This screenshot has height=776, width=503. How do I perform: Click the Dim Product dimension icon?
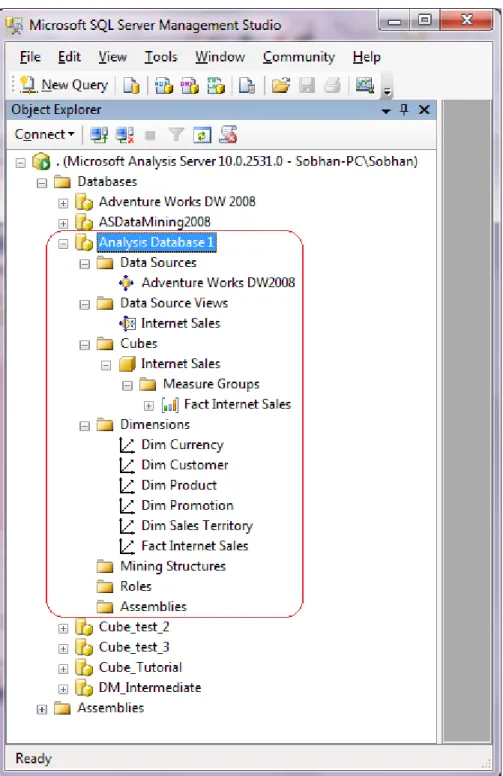click(x=127, y=485)
